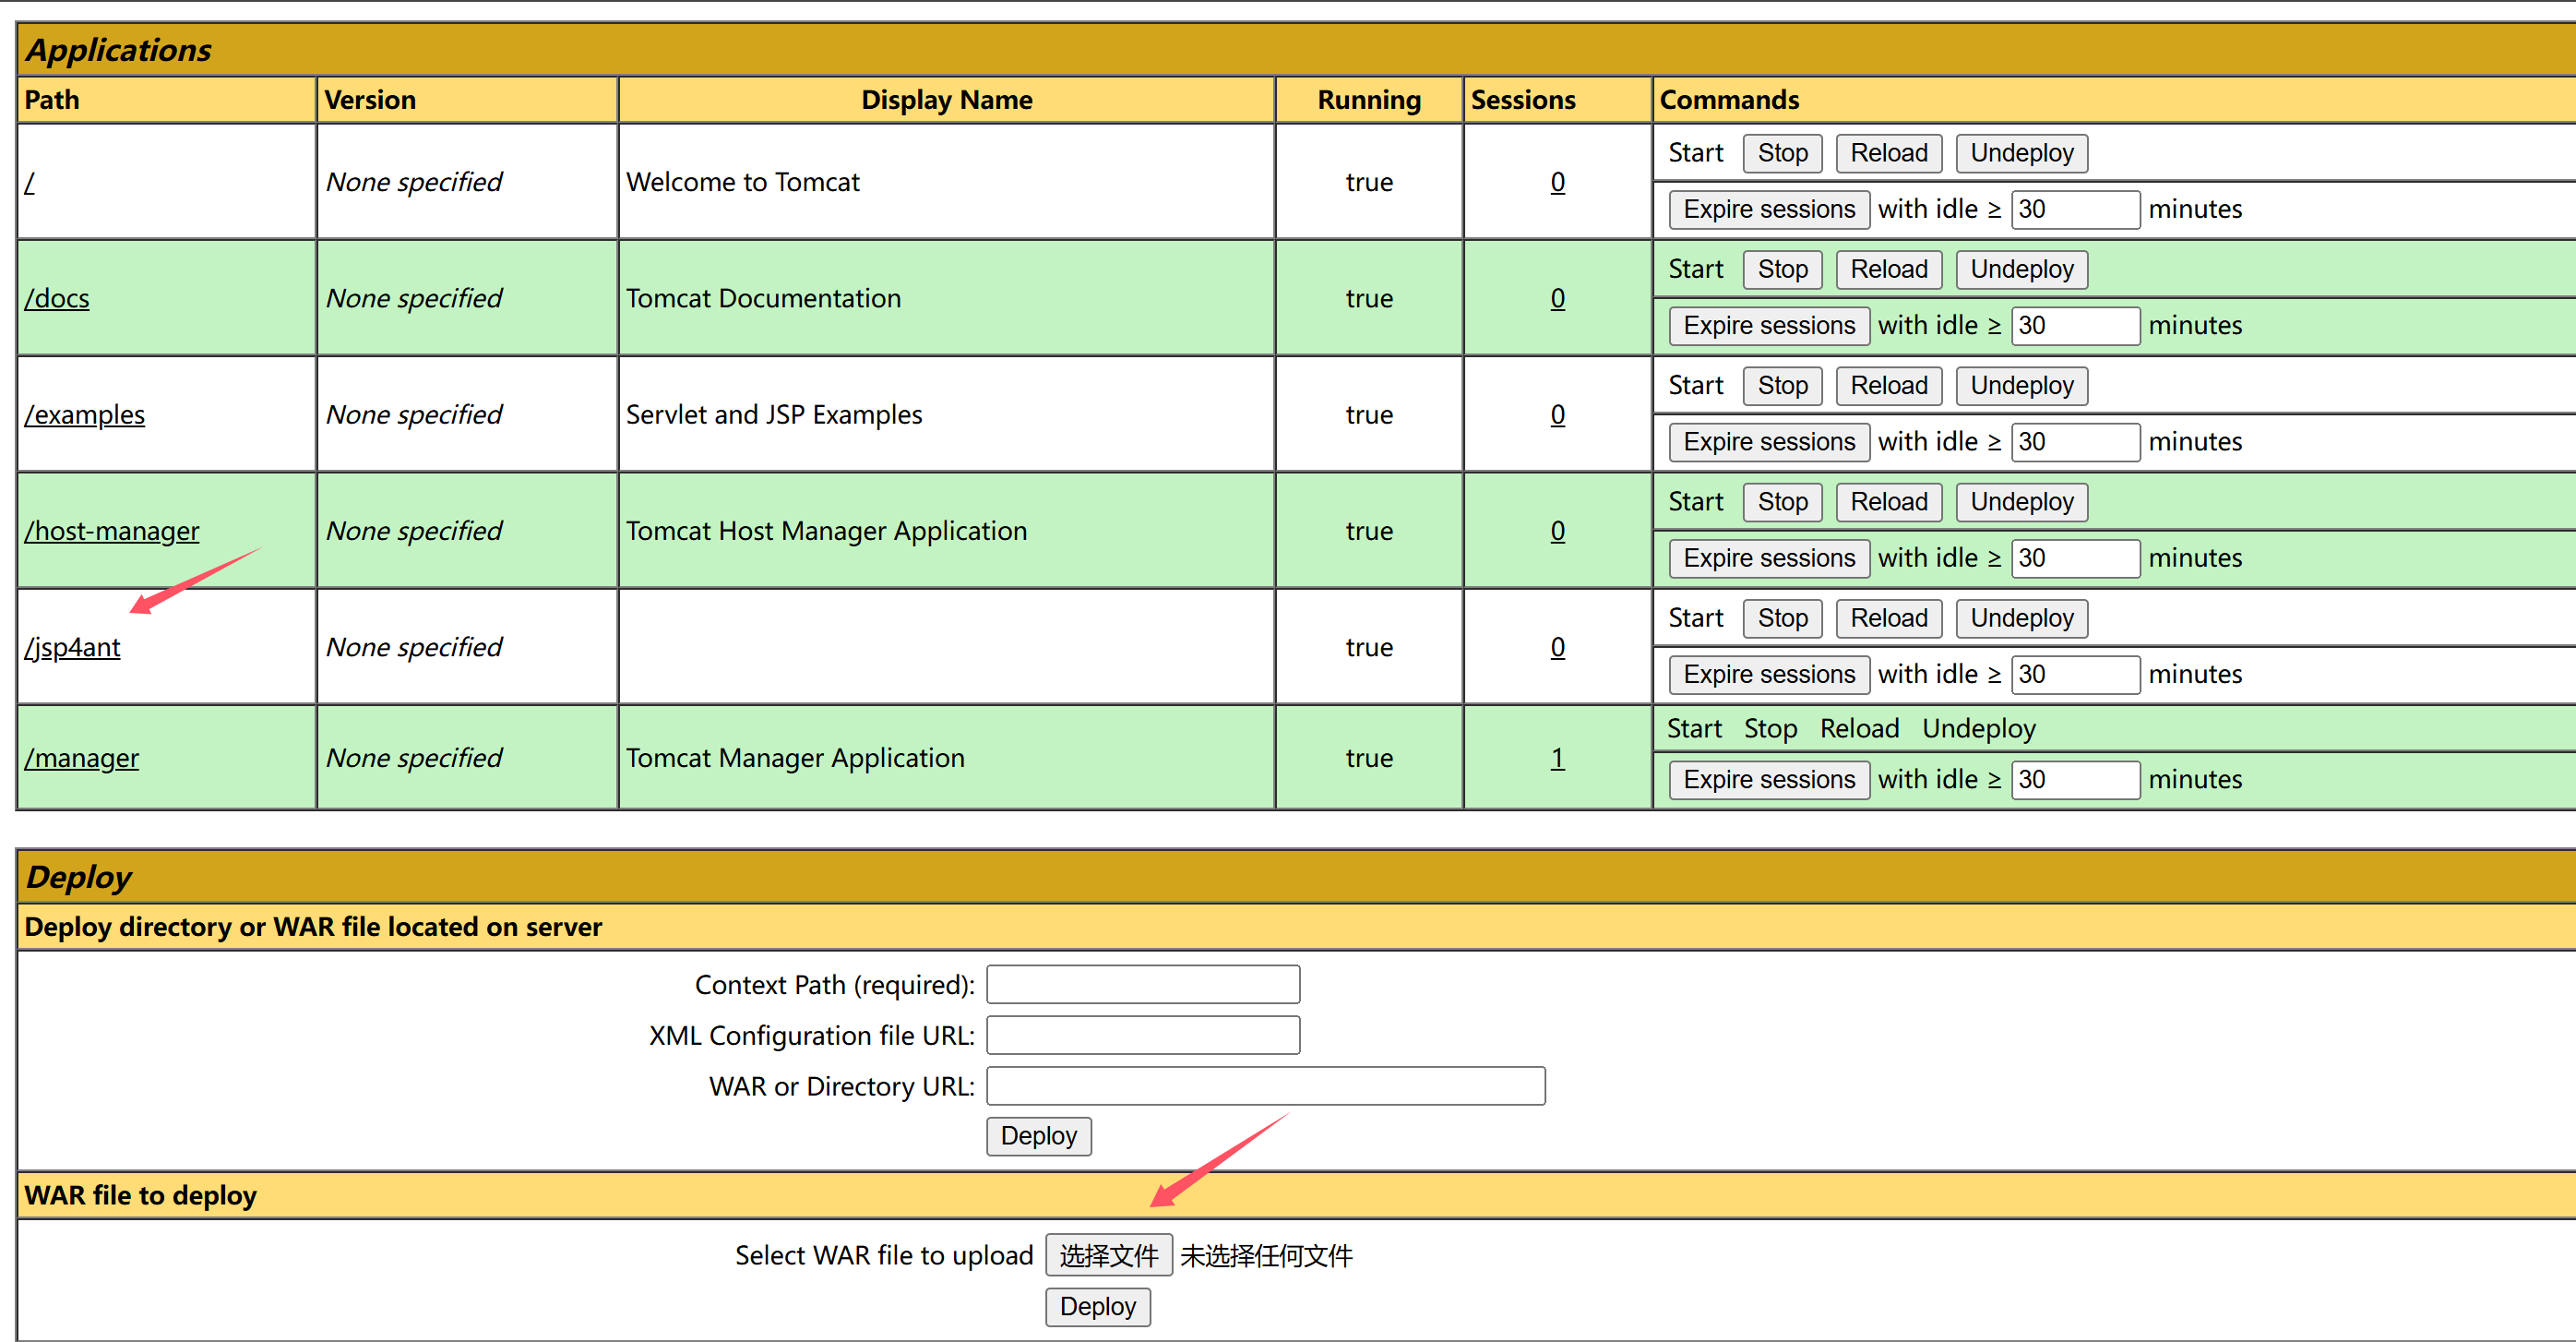Click the 选择文件 choose file button

(1109, 1255)
